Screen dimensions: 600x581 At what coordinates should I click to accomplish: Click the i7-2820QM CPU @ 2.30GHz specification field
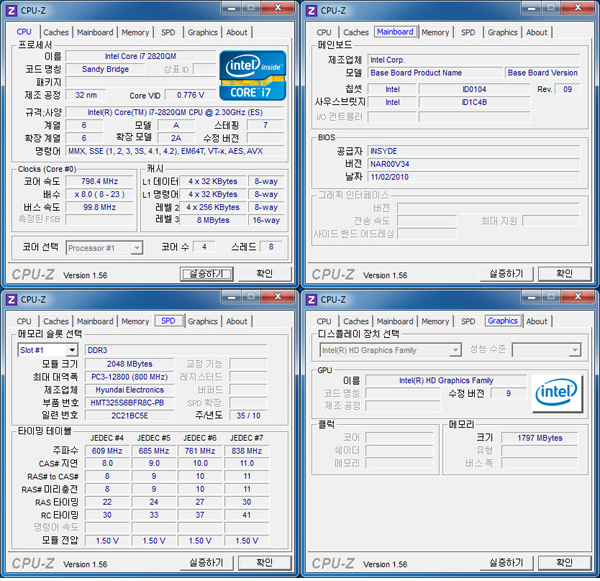[x=175, y=113]
